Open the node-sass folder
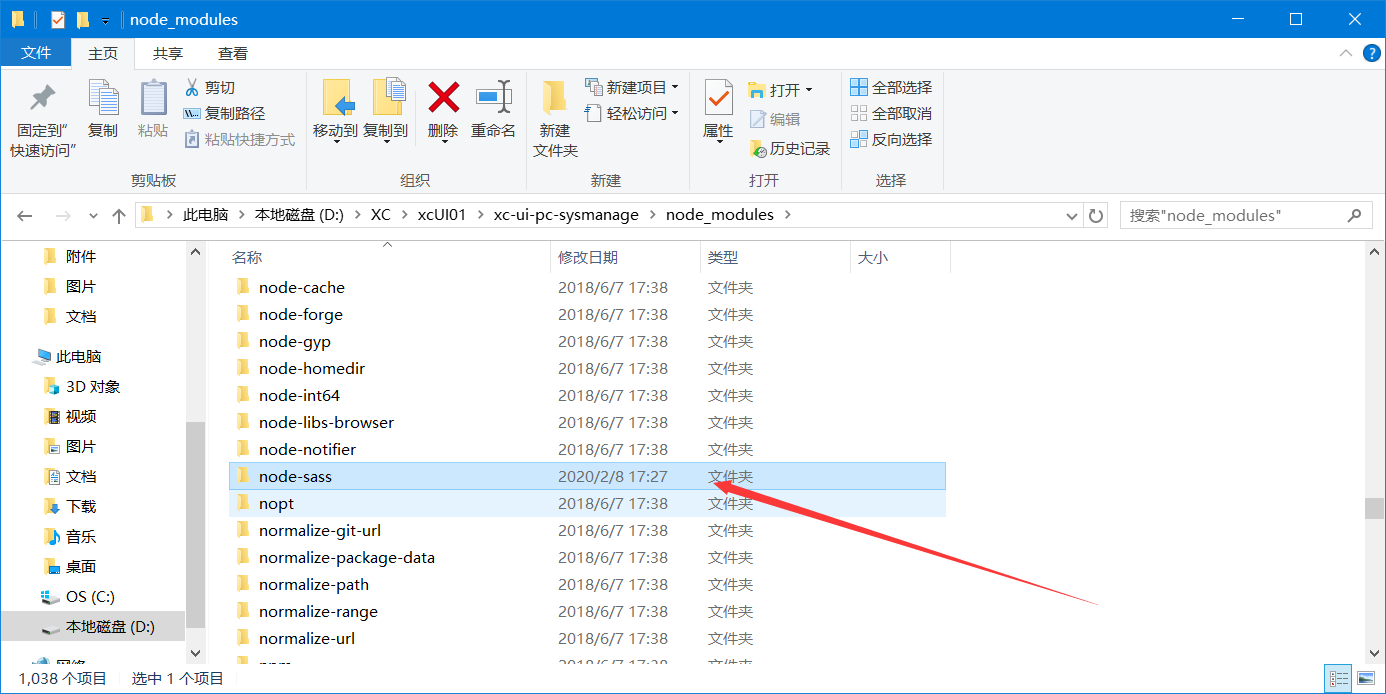This screenshot has height=694, width=1386. pos(296,476)
